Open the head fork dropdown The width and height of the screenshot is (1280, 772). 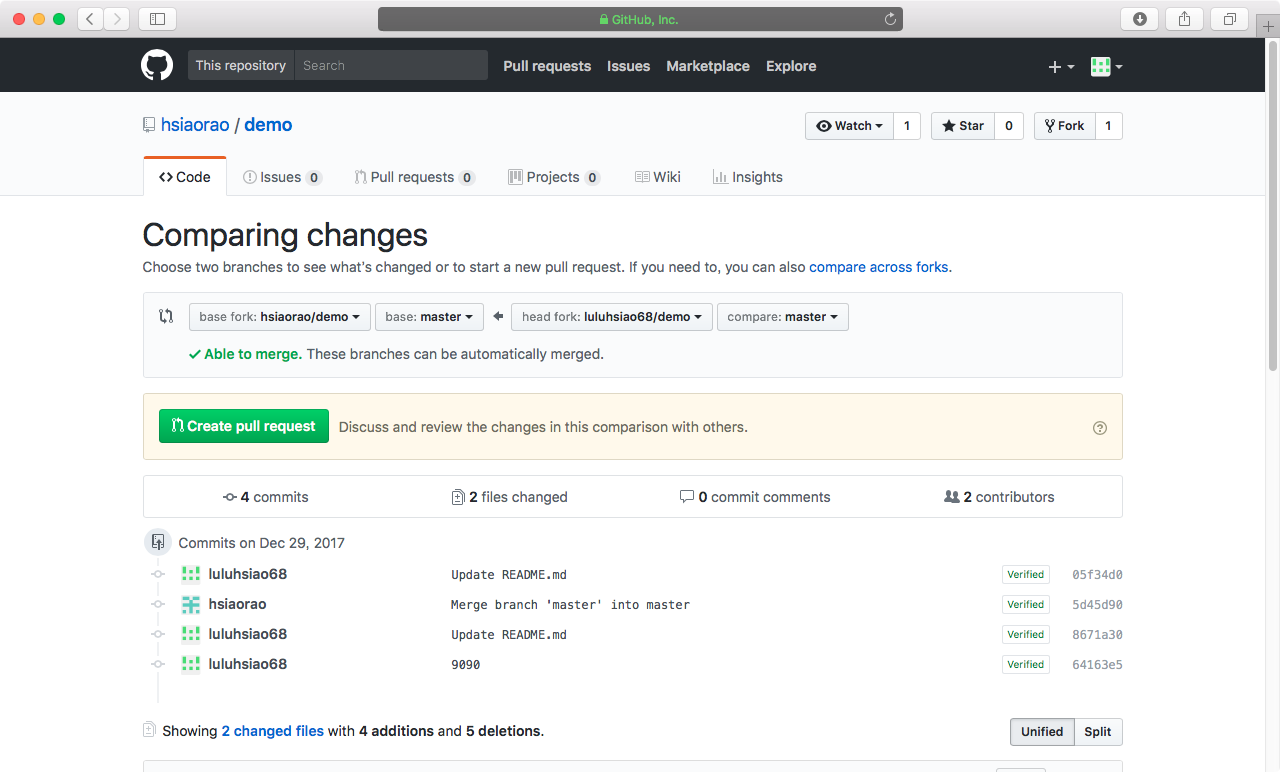click(x=612, y=317)
